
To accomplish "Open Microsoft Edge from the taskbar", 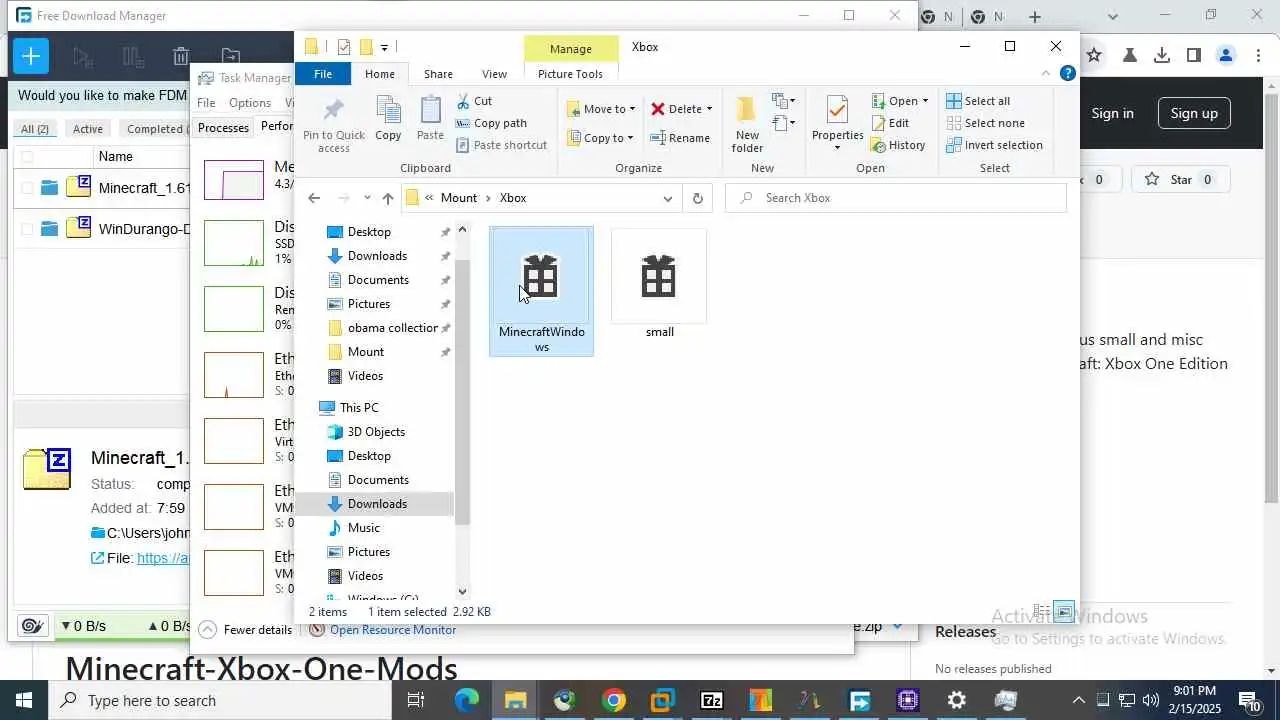I will tap(467, 700).
